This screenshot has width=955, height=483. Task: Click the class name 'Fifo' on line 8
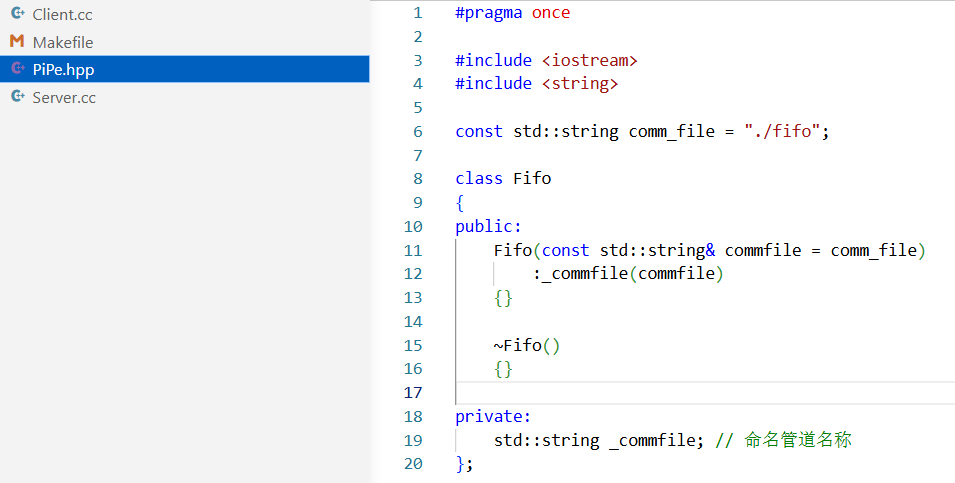tap(532, 178)
